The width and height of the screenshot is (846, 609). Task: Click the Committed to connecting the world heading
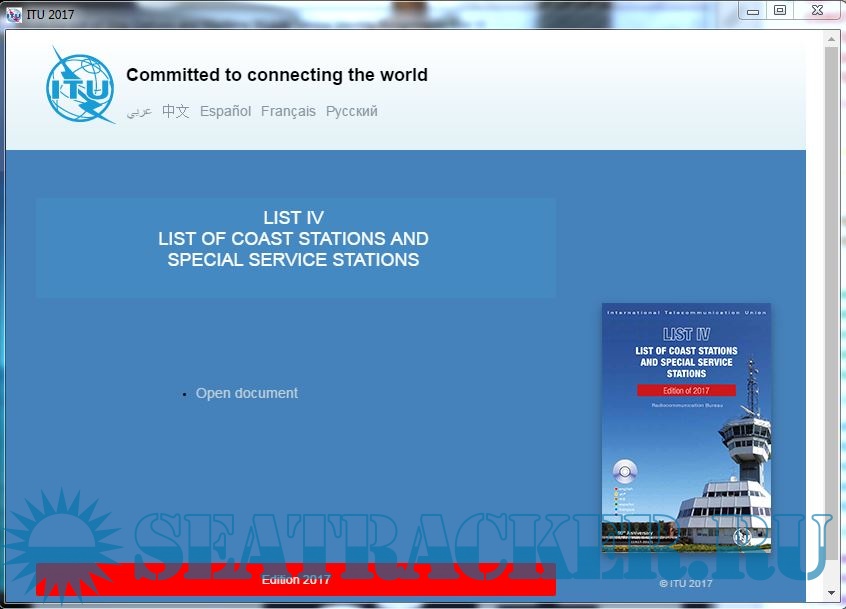pyautogui.click(x=277, y=75)
